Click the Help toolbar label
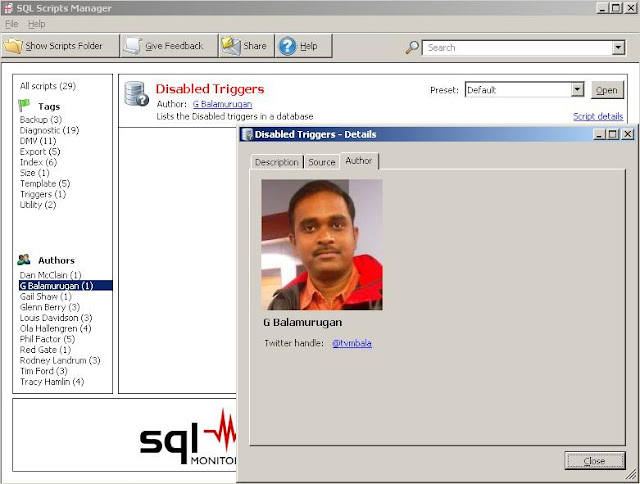The image size is (640, 484). 309,46
